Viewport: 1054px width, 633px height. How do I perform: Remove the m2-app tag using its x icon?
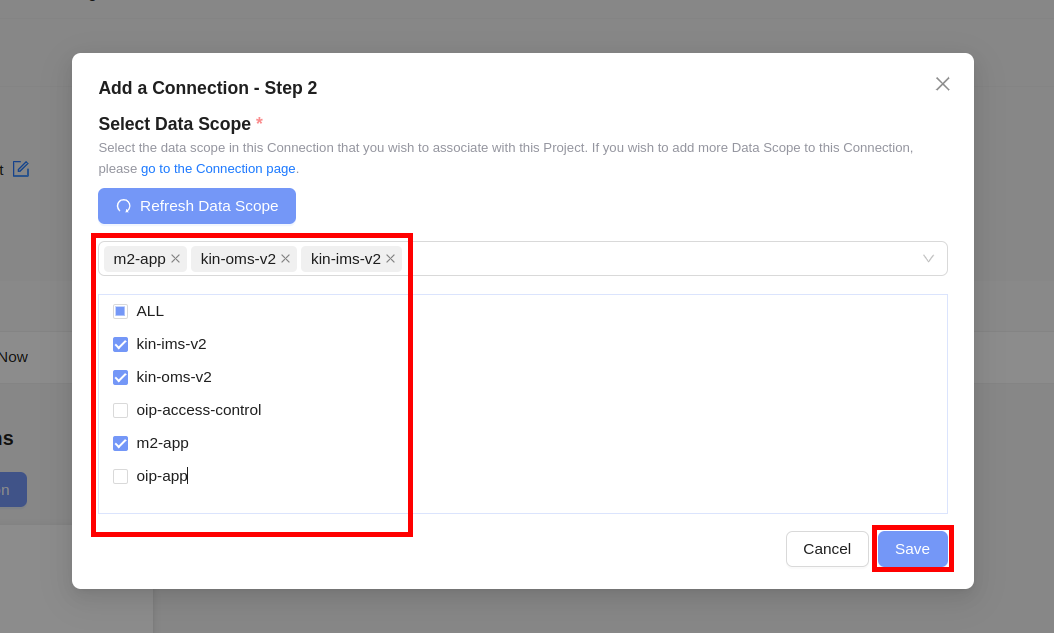click(175, 258)
